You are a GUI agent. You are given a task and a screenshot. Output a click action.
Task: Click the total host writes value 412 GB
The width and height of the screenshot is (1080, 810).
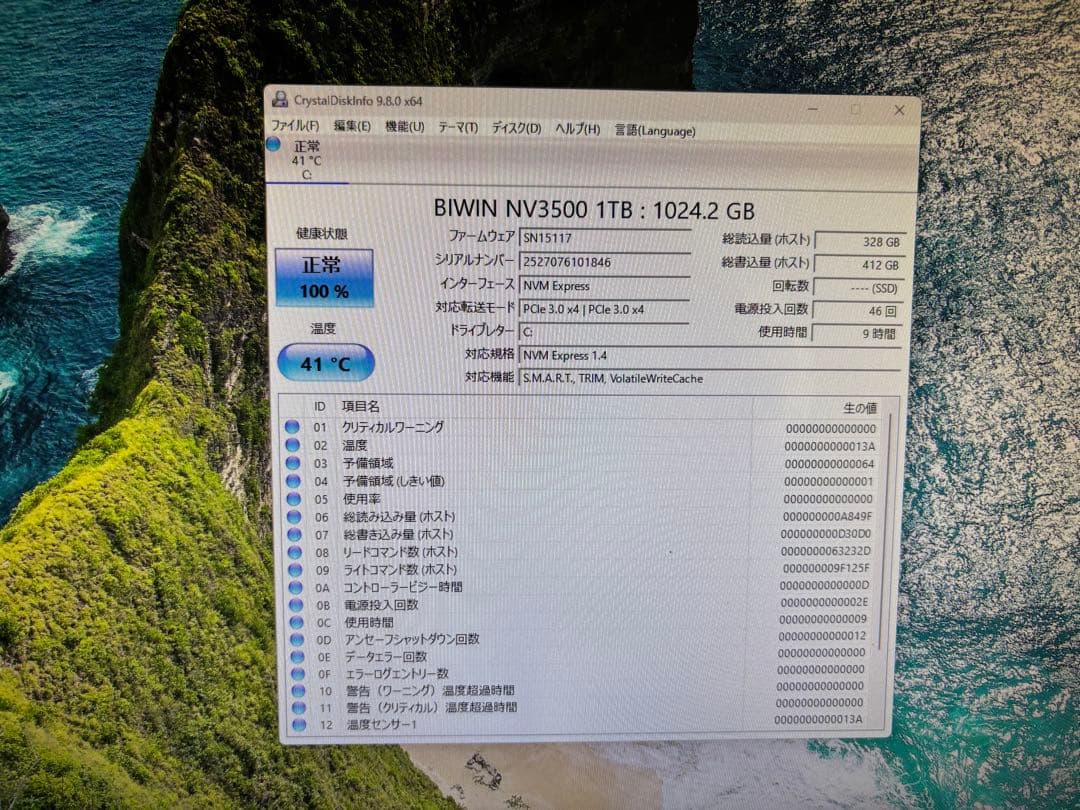858,264
